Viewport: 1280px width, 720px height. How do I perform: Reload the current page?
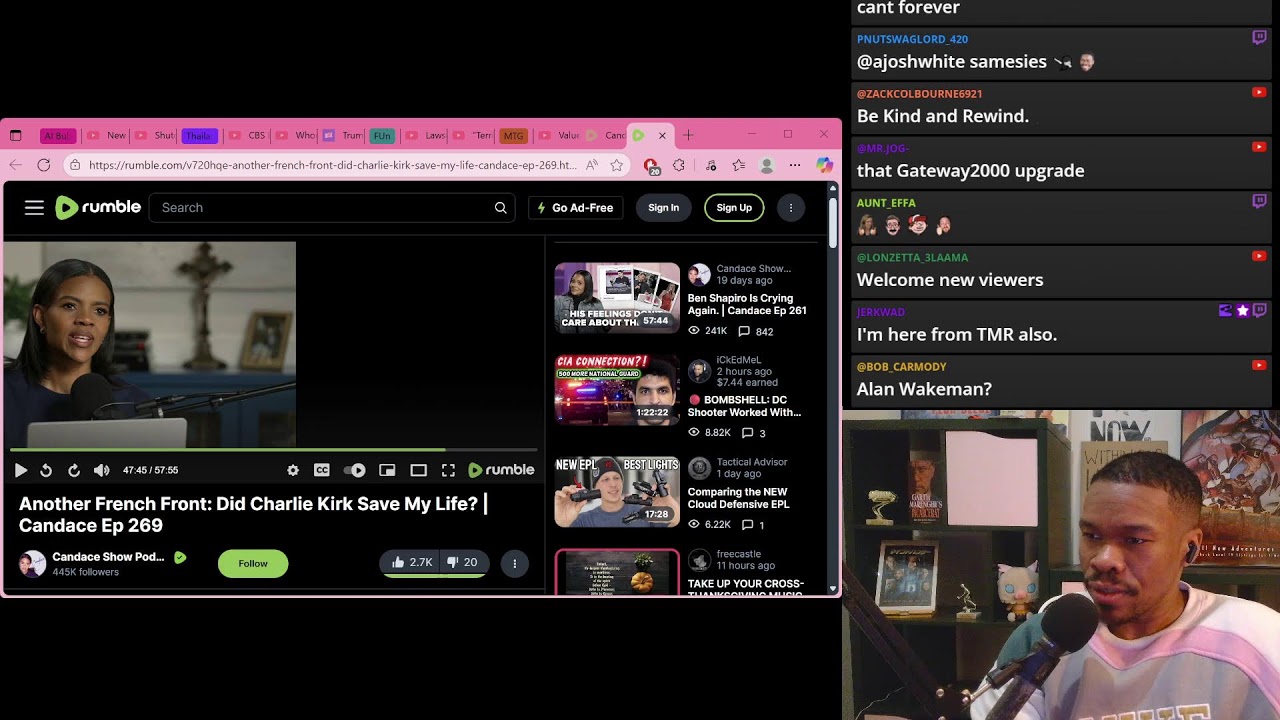[44, 165]
